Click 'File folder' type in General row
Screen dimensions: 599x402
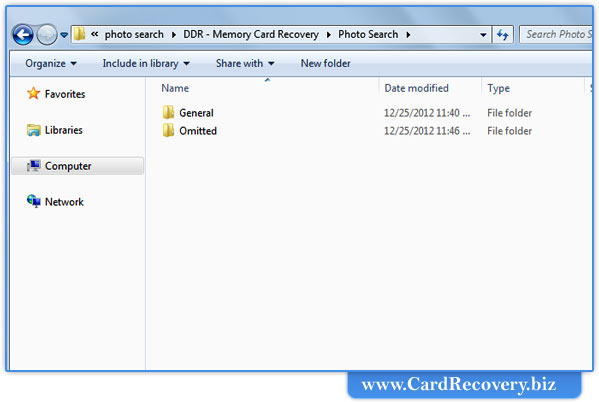[509, 113]
